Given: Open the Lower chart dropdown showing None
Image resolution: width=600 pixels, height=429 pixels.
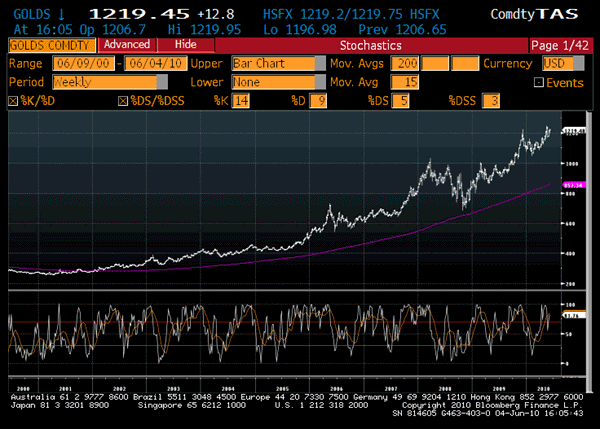Looking at the screenshot, I should [273, 82].
